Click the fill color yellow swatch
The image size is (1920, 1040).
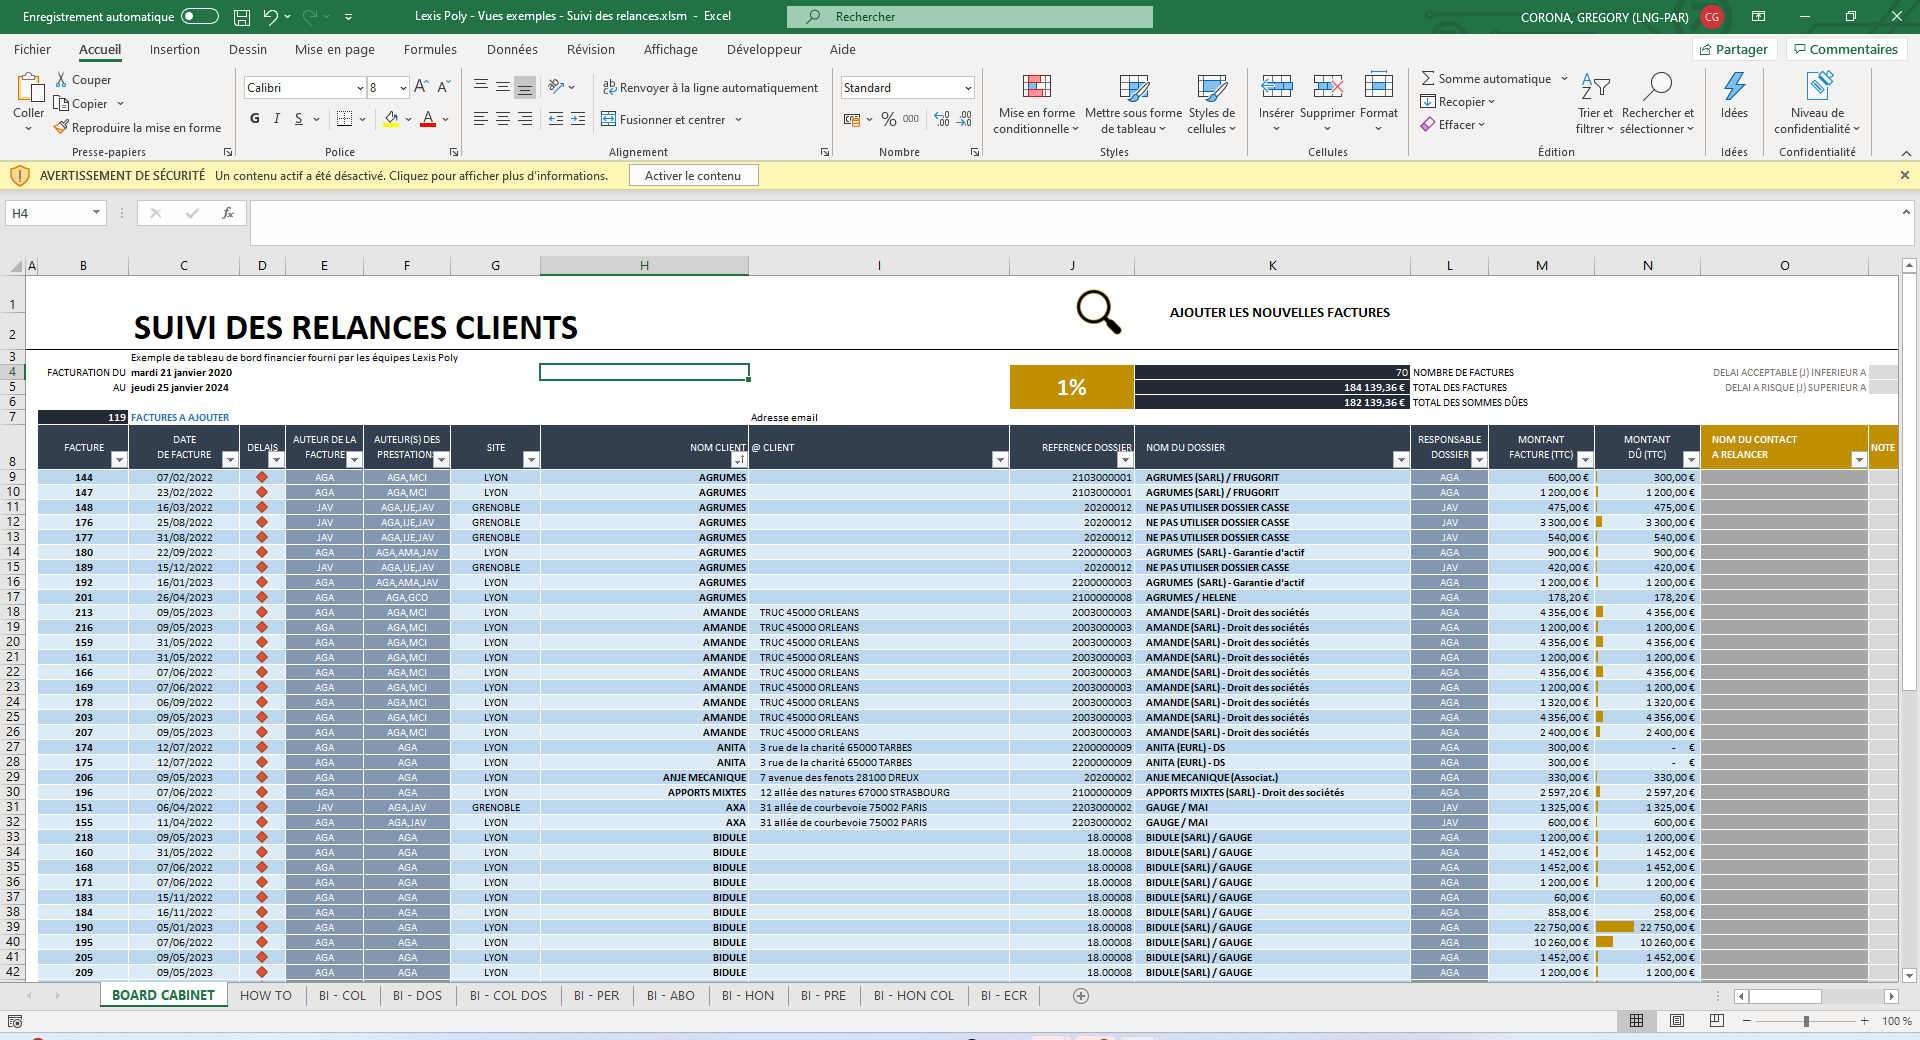point(391,119)
